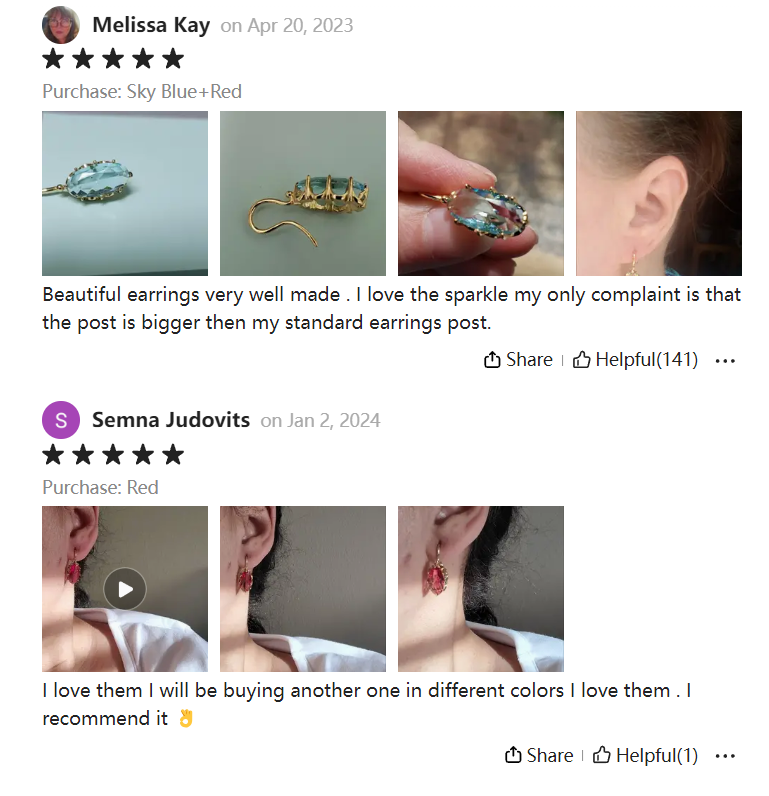Viewport: 769px width, 796px height.
Task: Open the gold hook side-view earring photo
Action: (x=303, y=193)
